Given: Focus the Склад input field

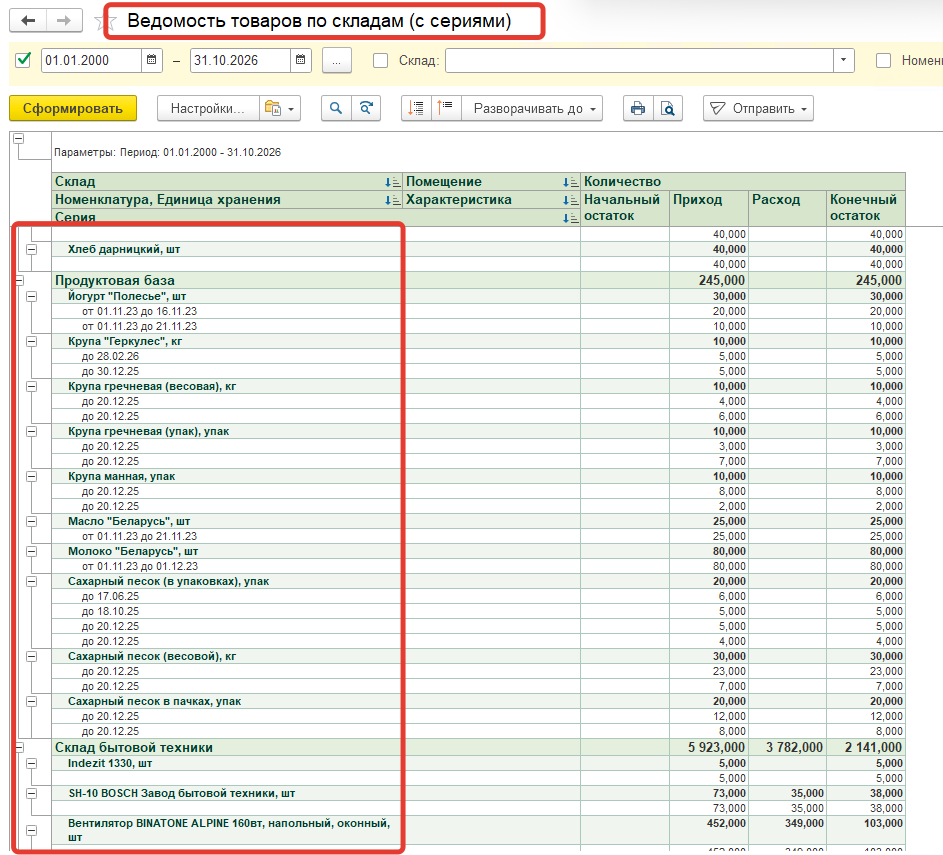Looking at the screenshot, I should tap(639, 60).
